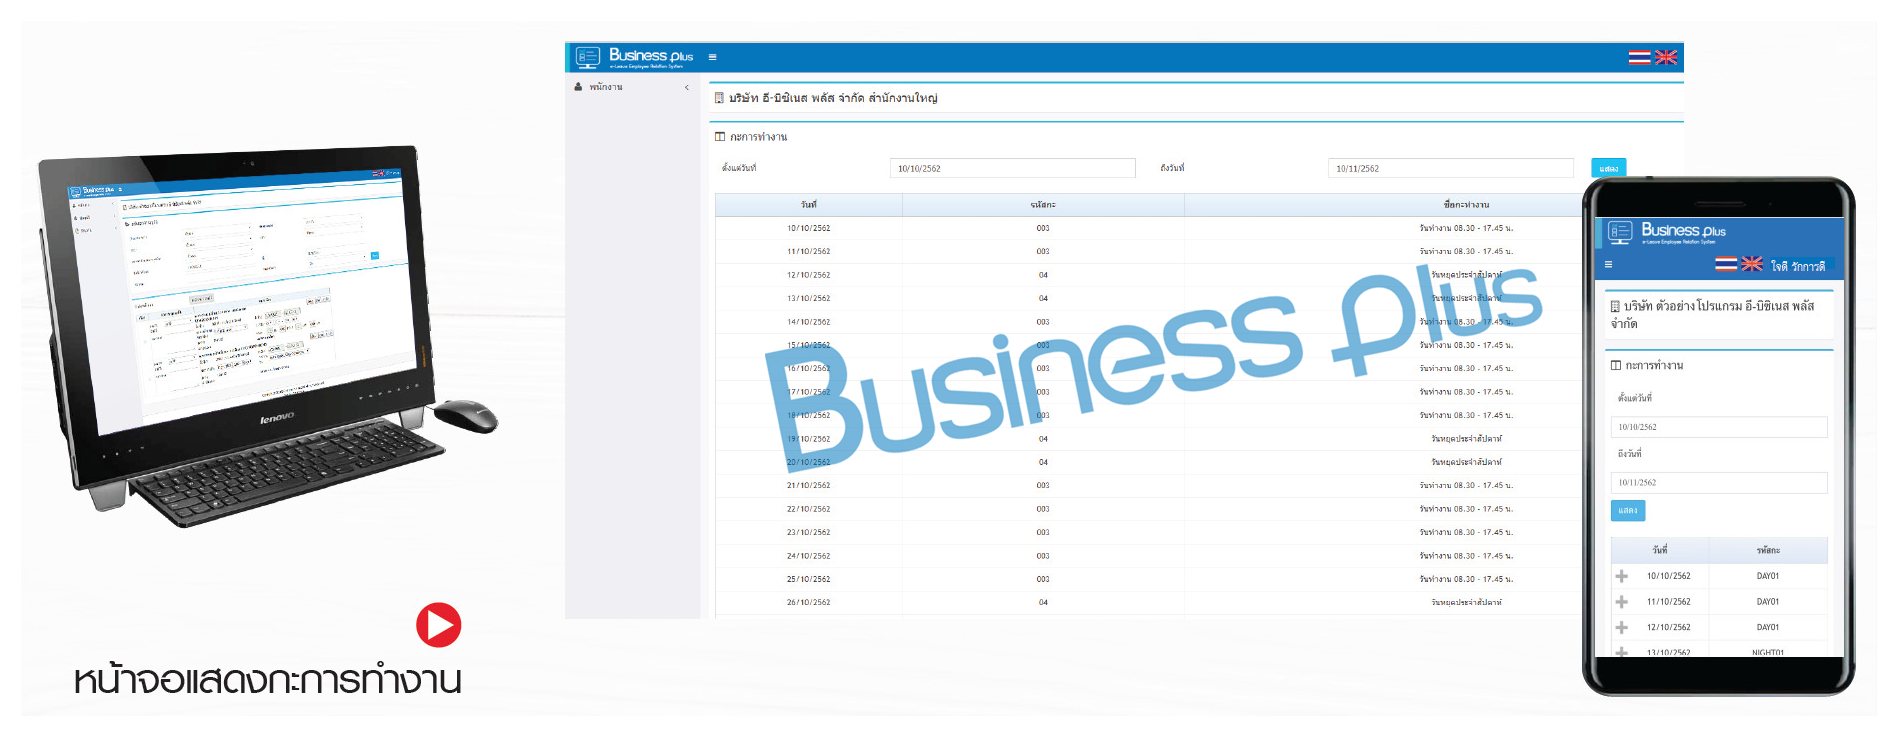Select the 22/10/2562 date cell

pyautogui.click(x=808, y=509)
